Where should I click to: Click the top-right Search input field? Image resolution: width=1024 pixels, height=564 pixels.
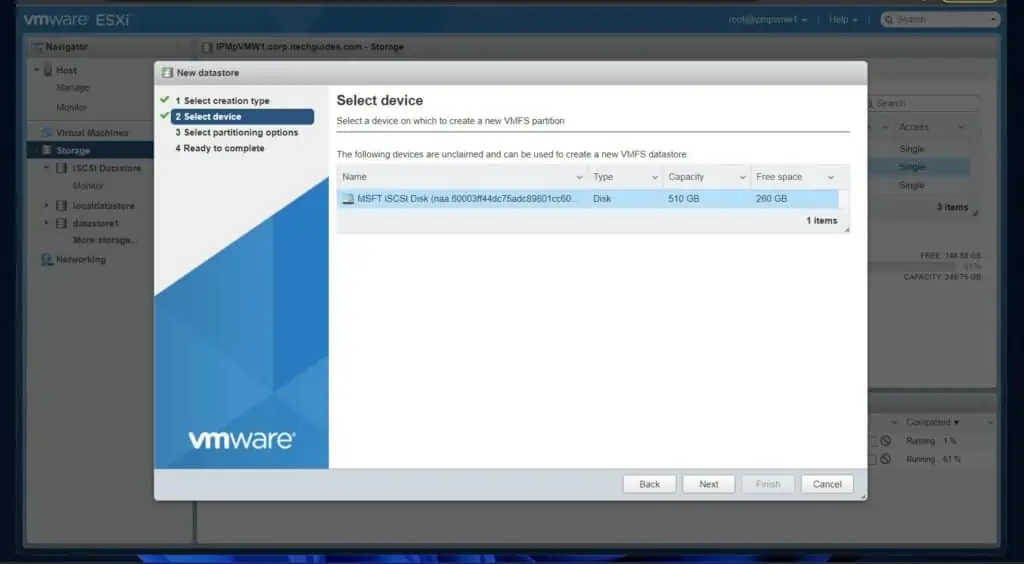pyautogui.click(x=940, y=20)
